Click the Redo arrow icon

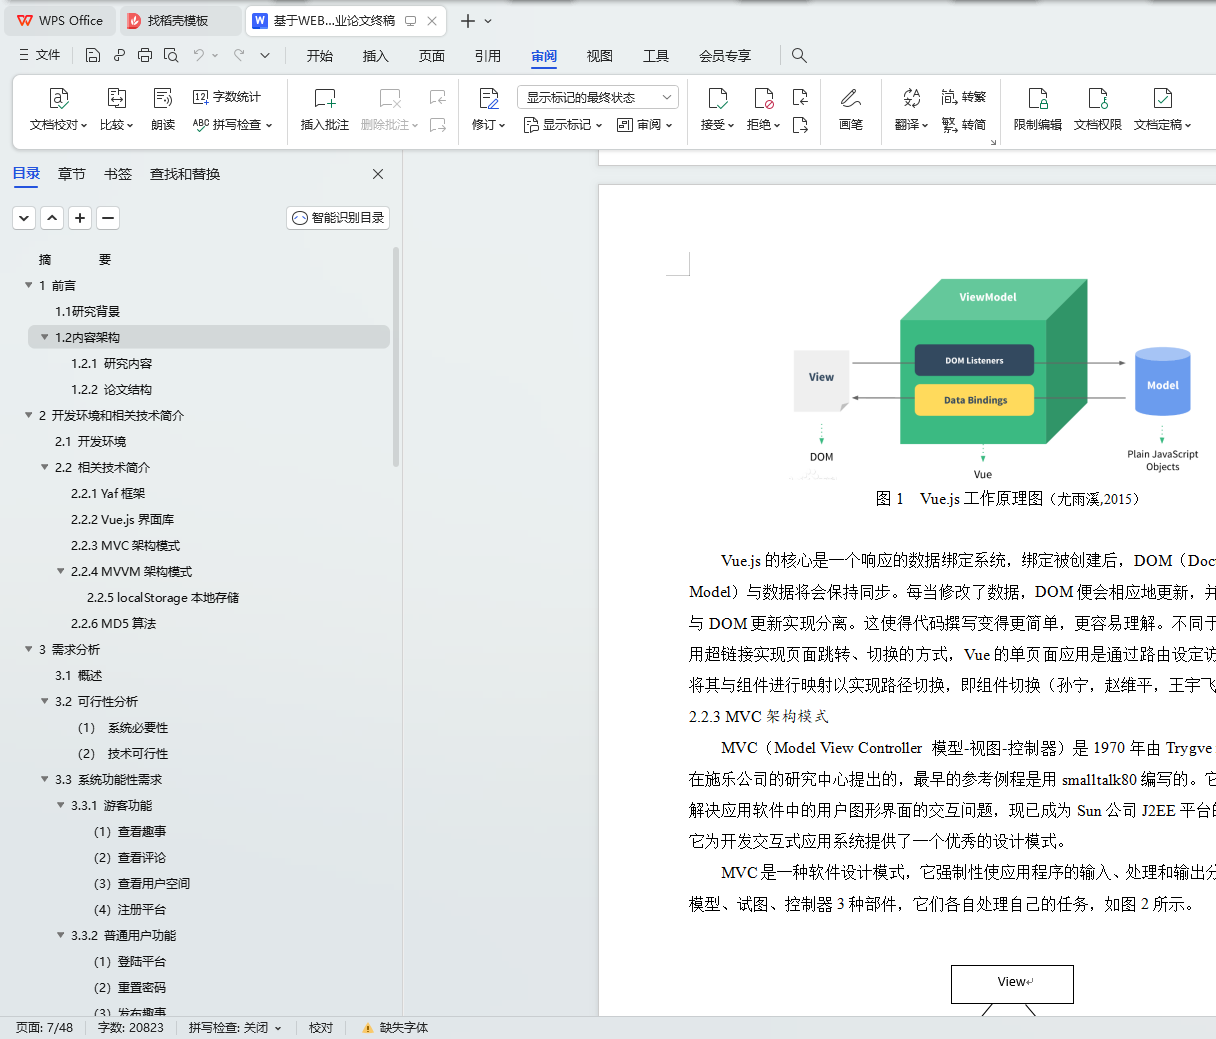tap(239, 55)
